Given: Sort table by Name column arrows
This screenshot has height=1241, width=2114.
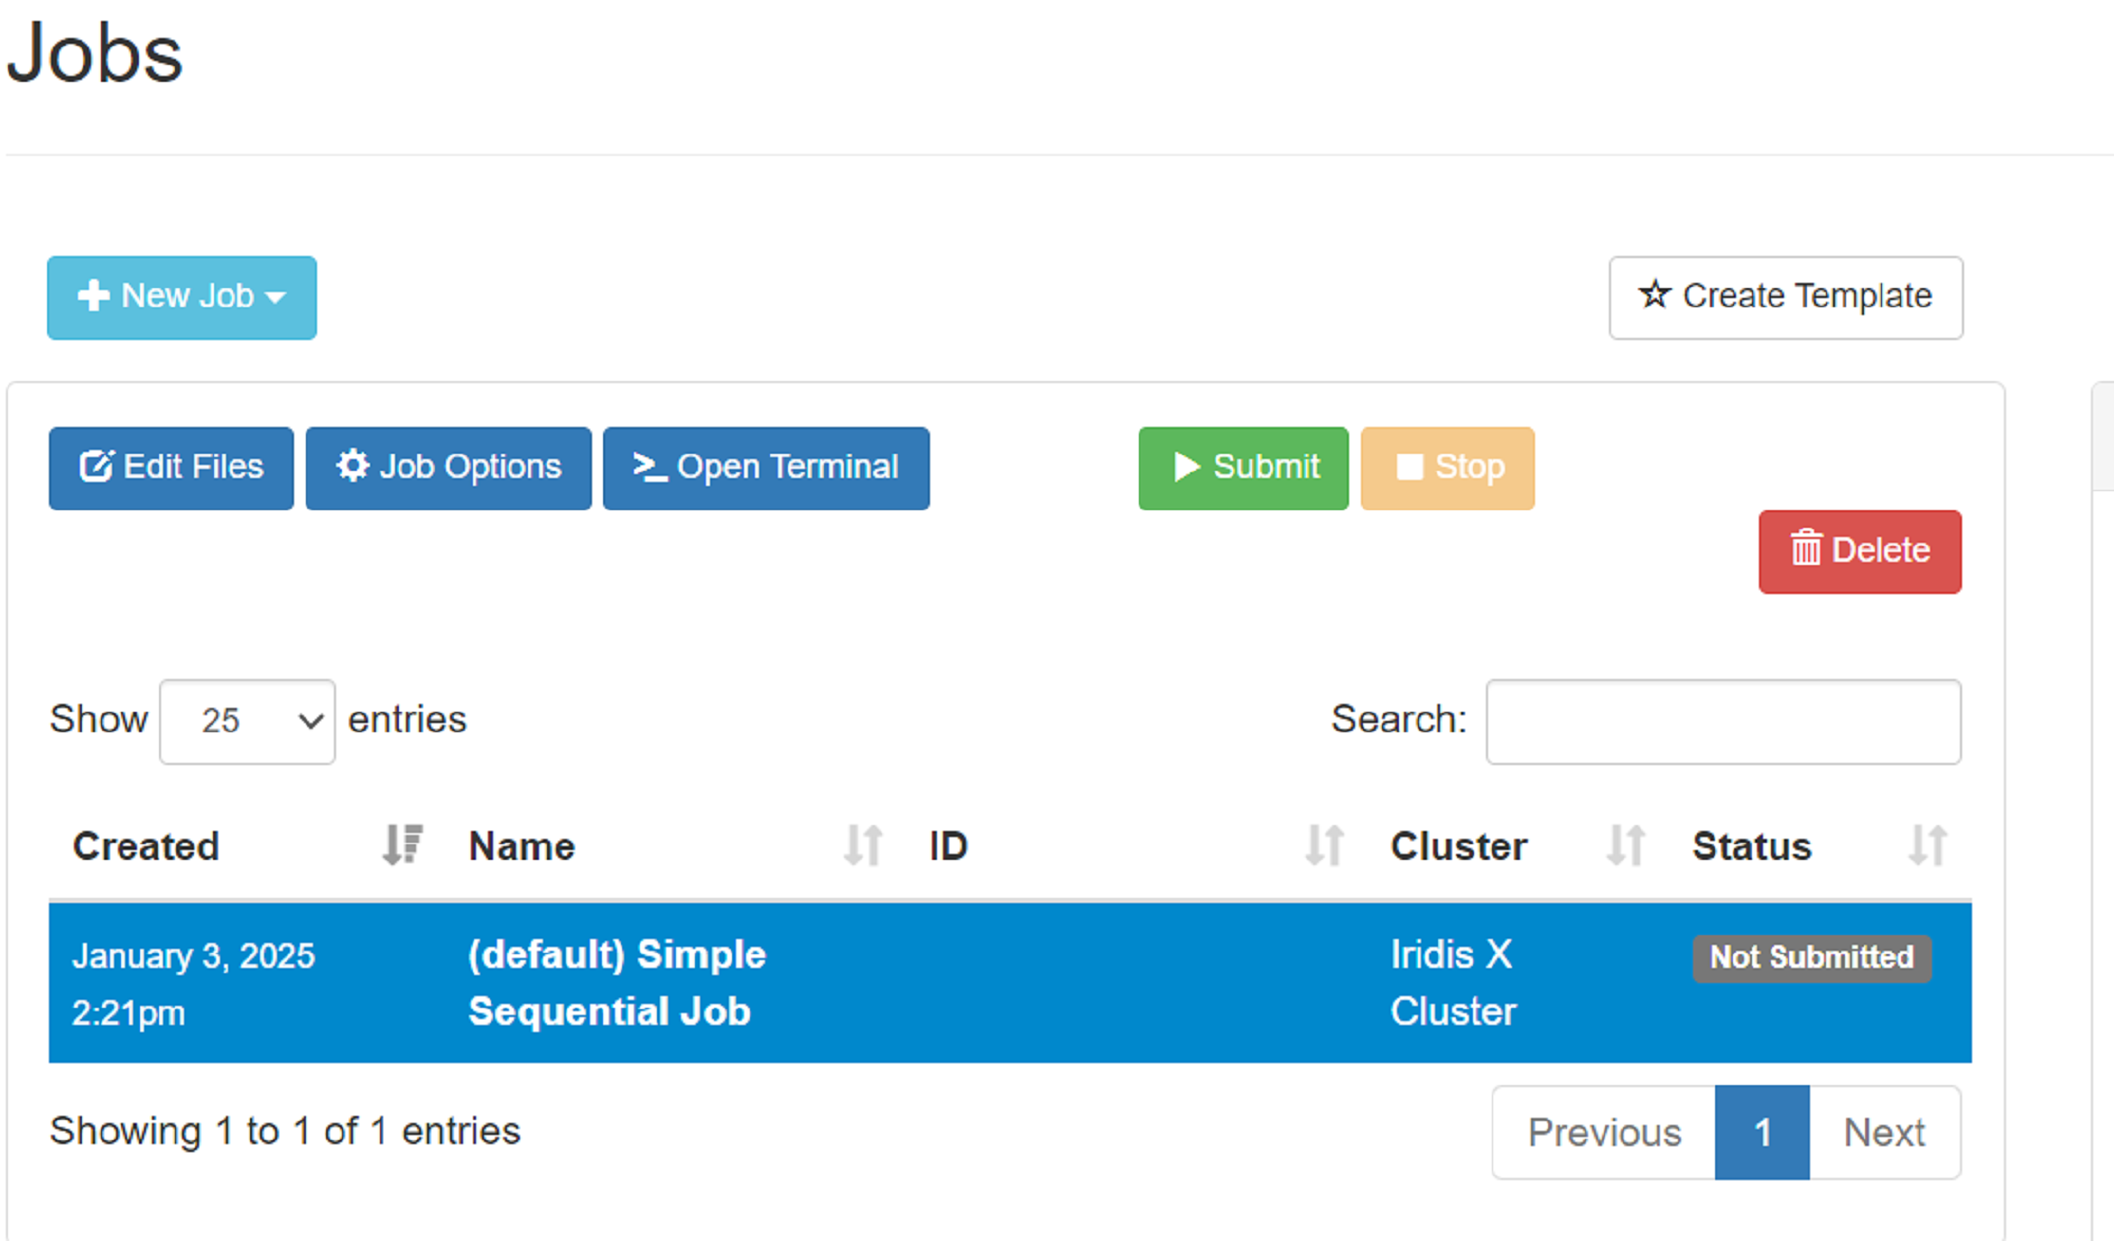Looking at the screenshot, I should (862, 845).
